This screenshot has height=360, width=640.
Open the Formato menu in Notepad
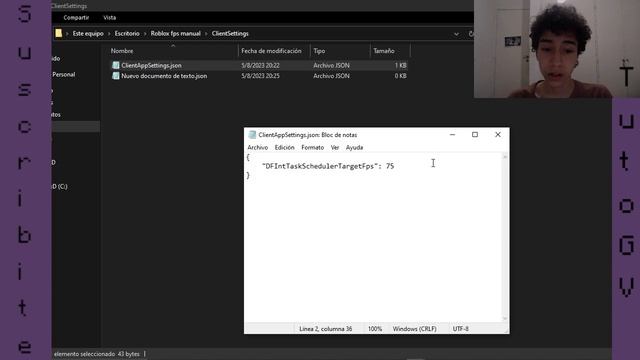click(313, 147)
